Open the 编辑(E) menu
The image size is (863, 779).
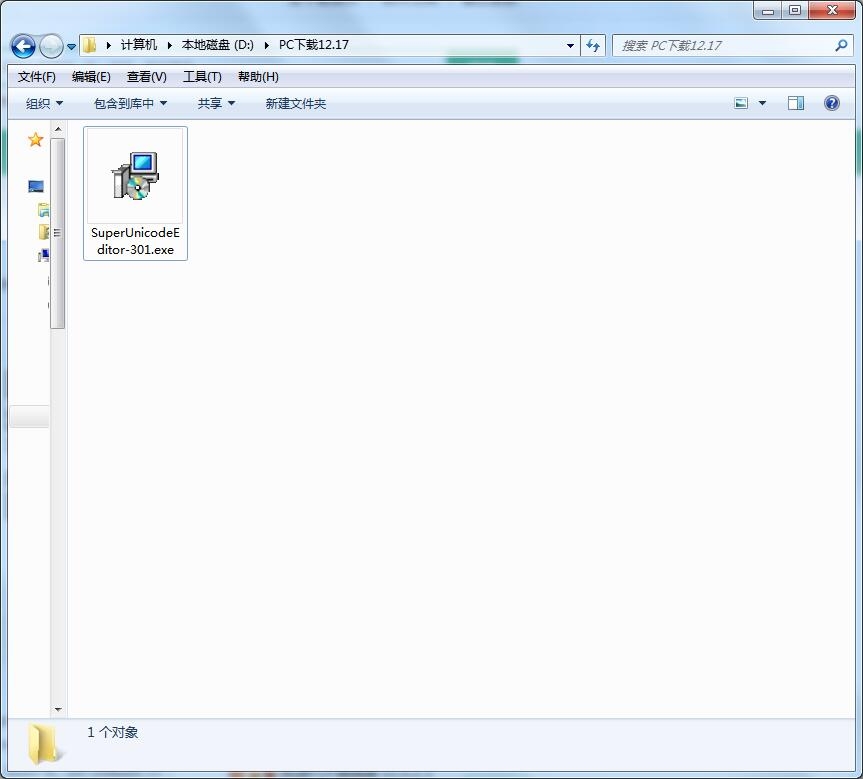91,77
